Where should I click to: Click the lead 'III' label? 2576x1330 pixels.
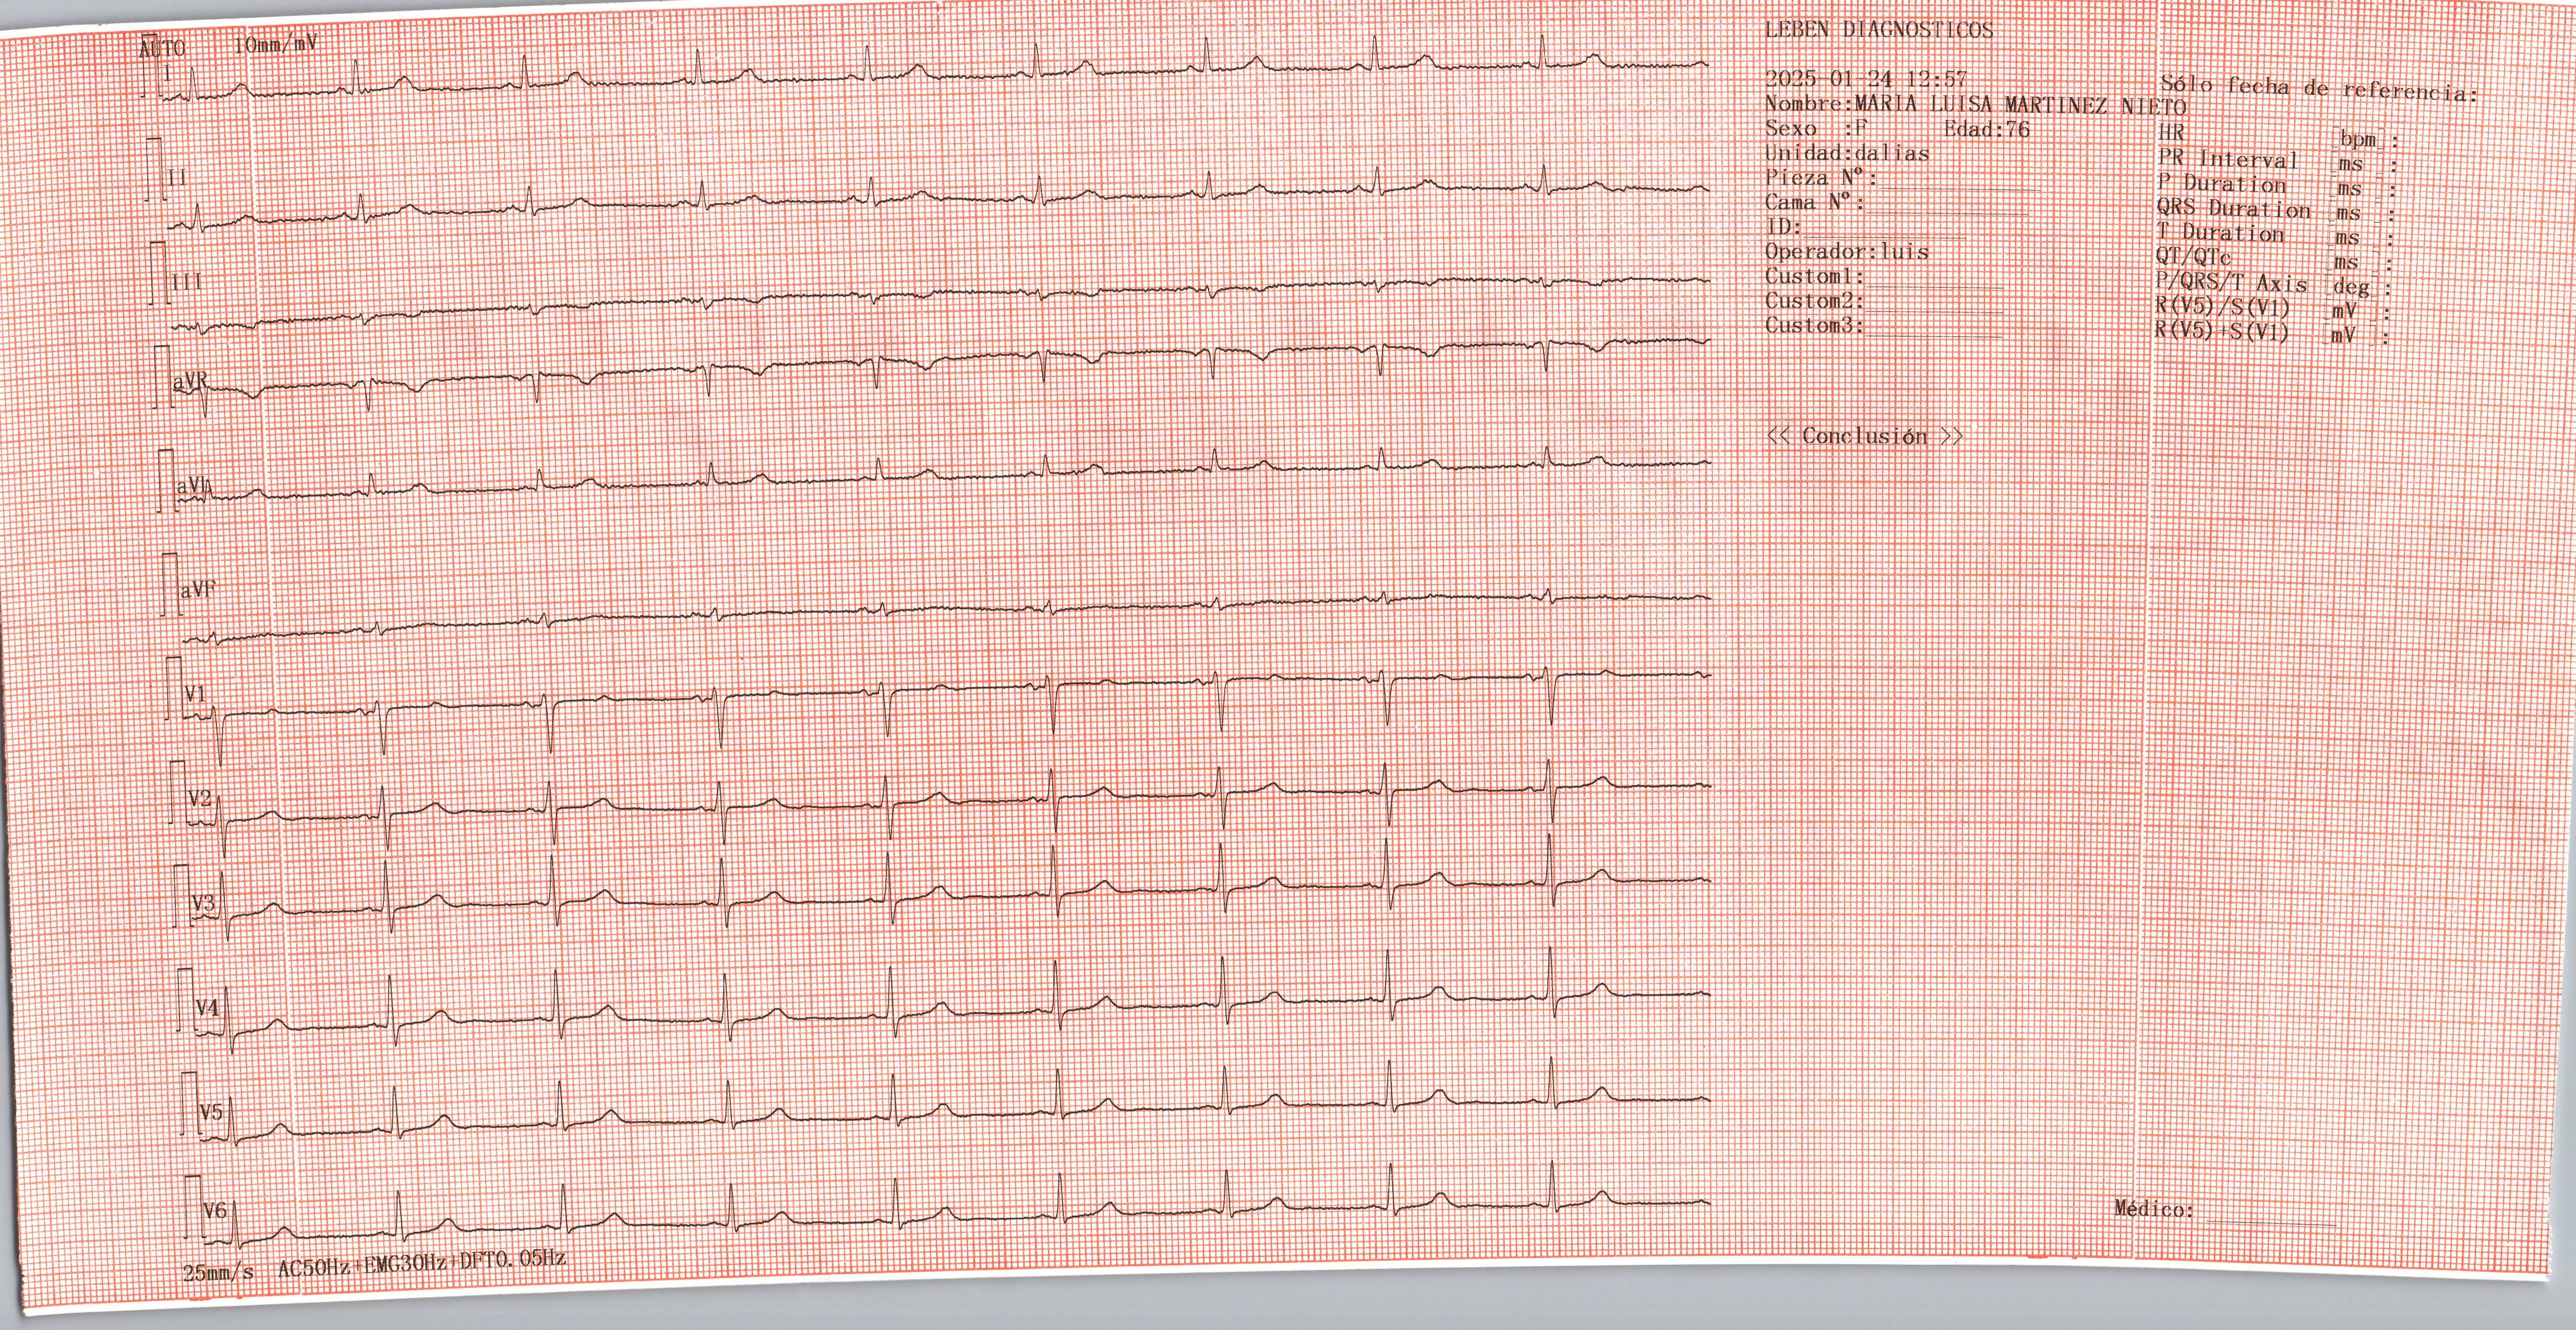tap(186, 283)
